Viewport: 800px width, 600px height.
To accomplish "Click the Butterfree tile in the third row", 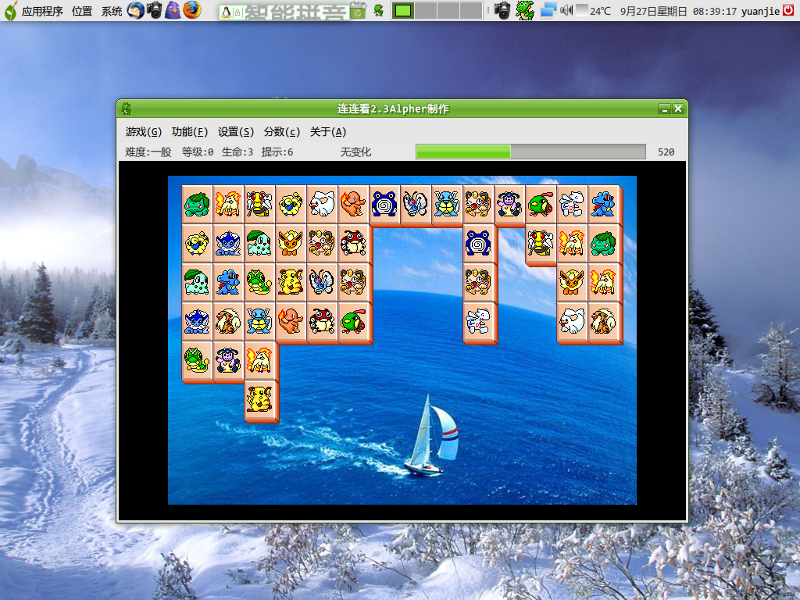I will point(322,282).
